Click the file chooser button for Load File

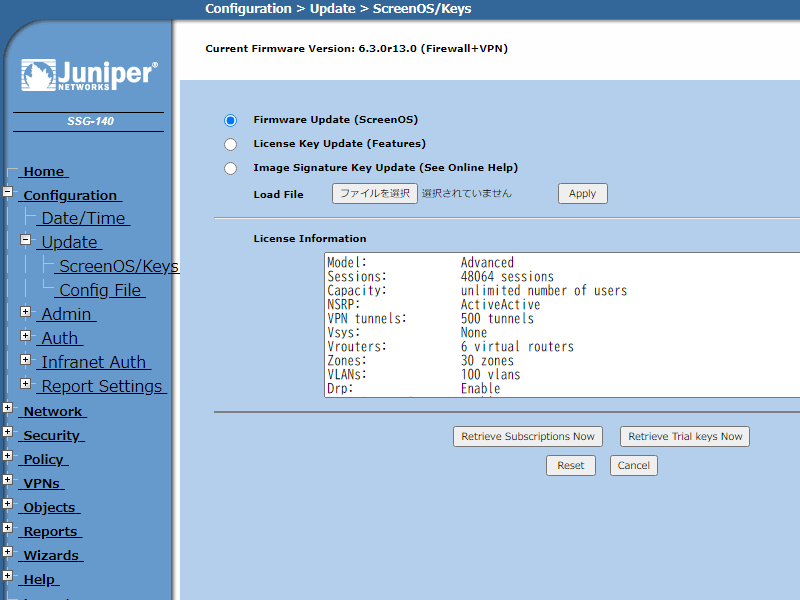pyautogui.click(x=375, y=193)
